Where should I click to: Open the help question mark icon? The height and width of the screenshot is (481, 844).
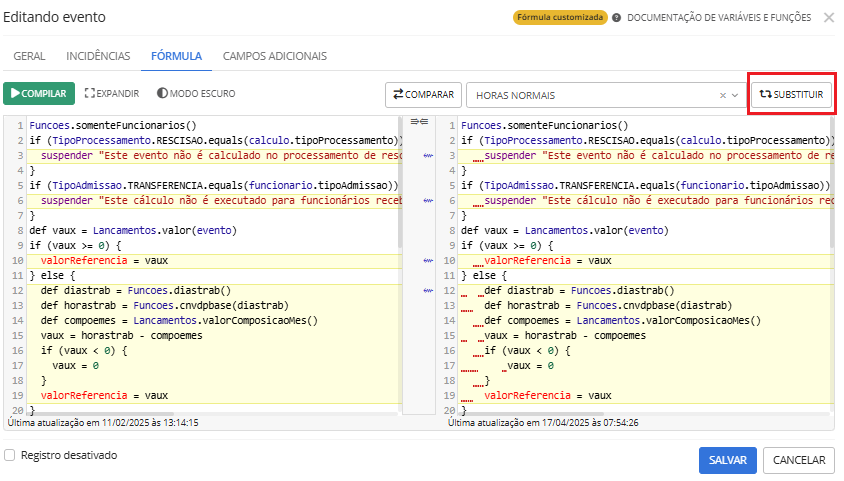(x=617, y=18)
